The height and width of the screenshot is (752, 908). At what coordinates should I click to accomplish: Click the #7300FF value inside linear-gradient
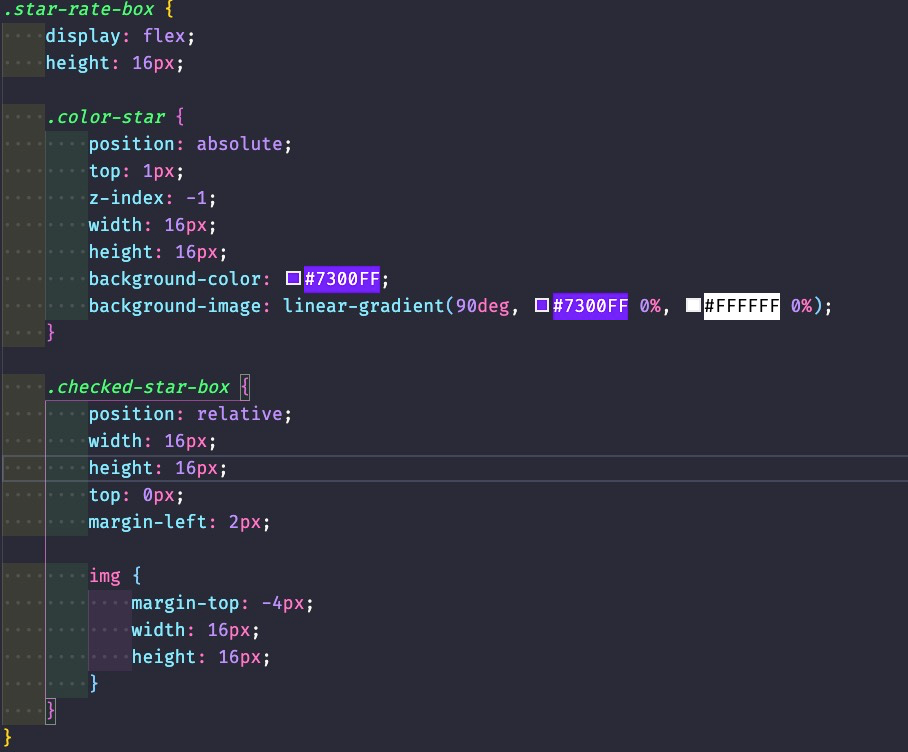(x=590, y=306)
